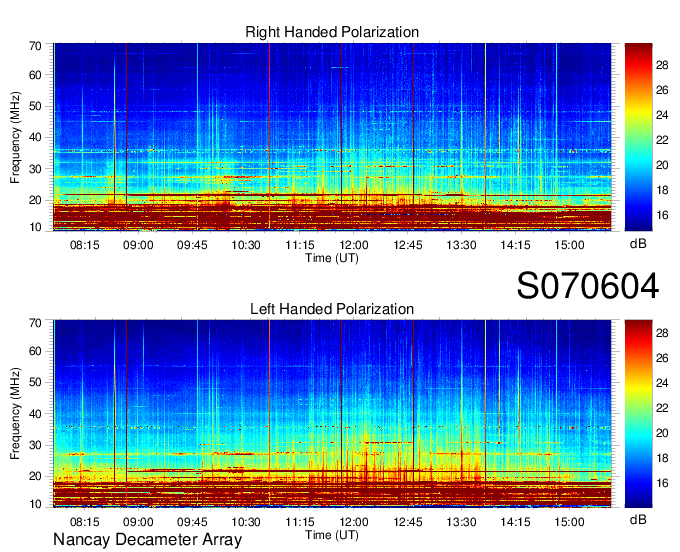Click the 14:15 time tick of Right Handed plot
Image resolution: width=680 pixels, height=552 pixels.
515,245
